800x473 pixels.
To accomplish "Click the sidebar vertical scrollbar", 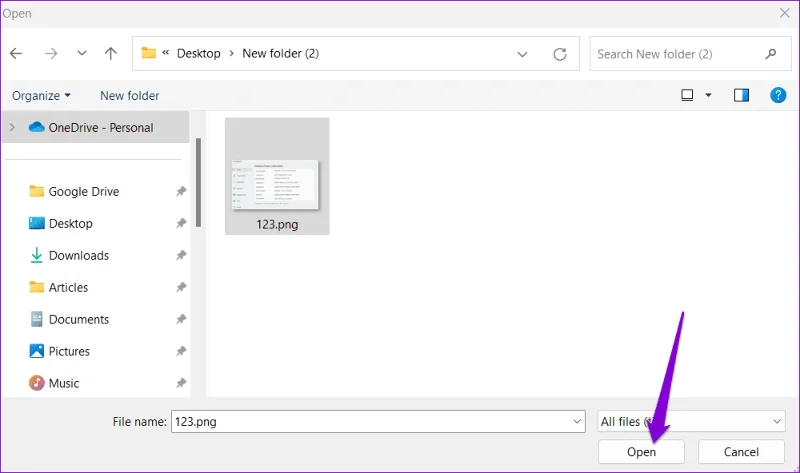I will (x=198, y=183).
